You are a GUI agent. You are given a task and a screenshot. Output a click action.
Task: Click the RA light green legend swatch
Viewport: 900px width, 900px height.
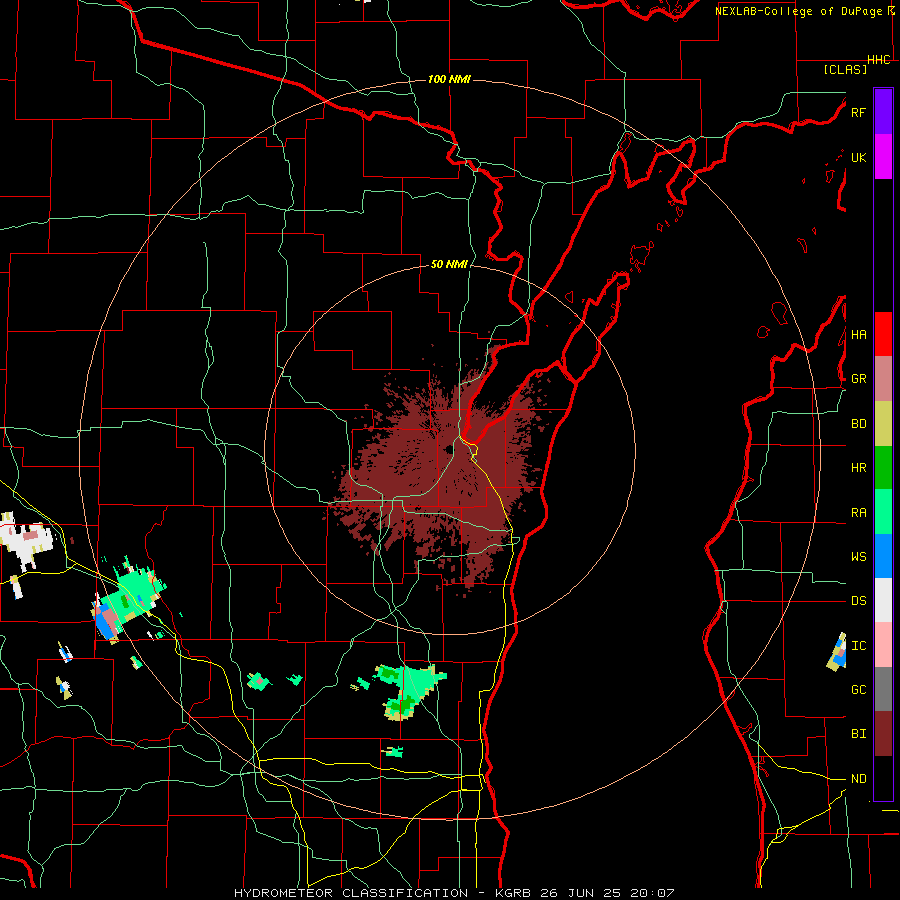[x=883, y=512]
